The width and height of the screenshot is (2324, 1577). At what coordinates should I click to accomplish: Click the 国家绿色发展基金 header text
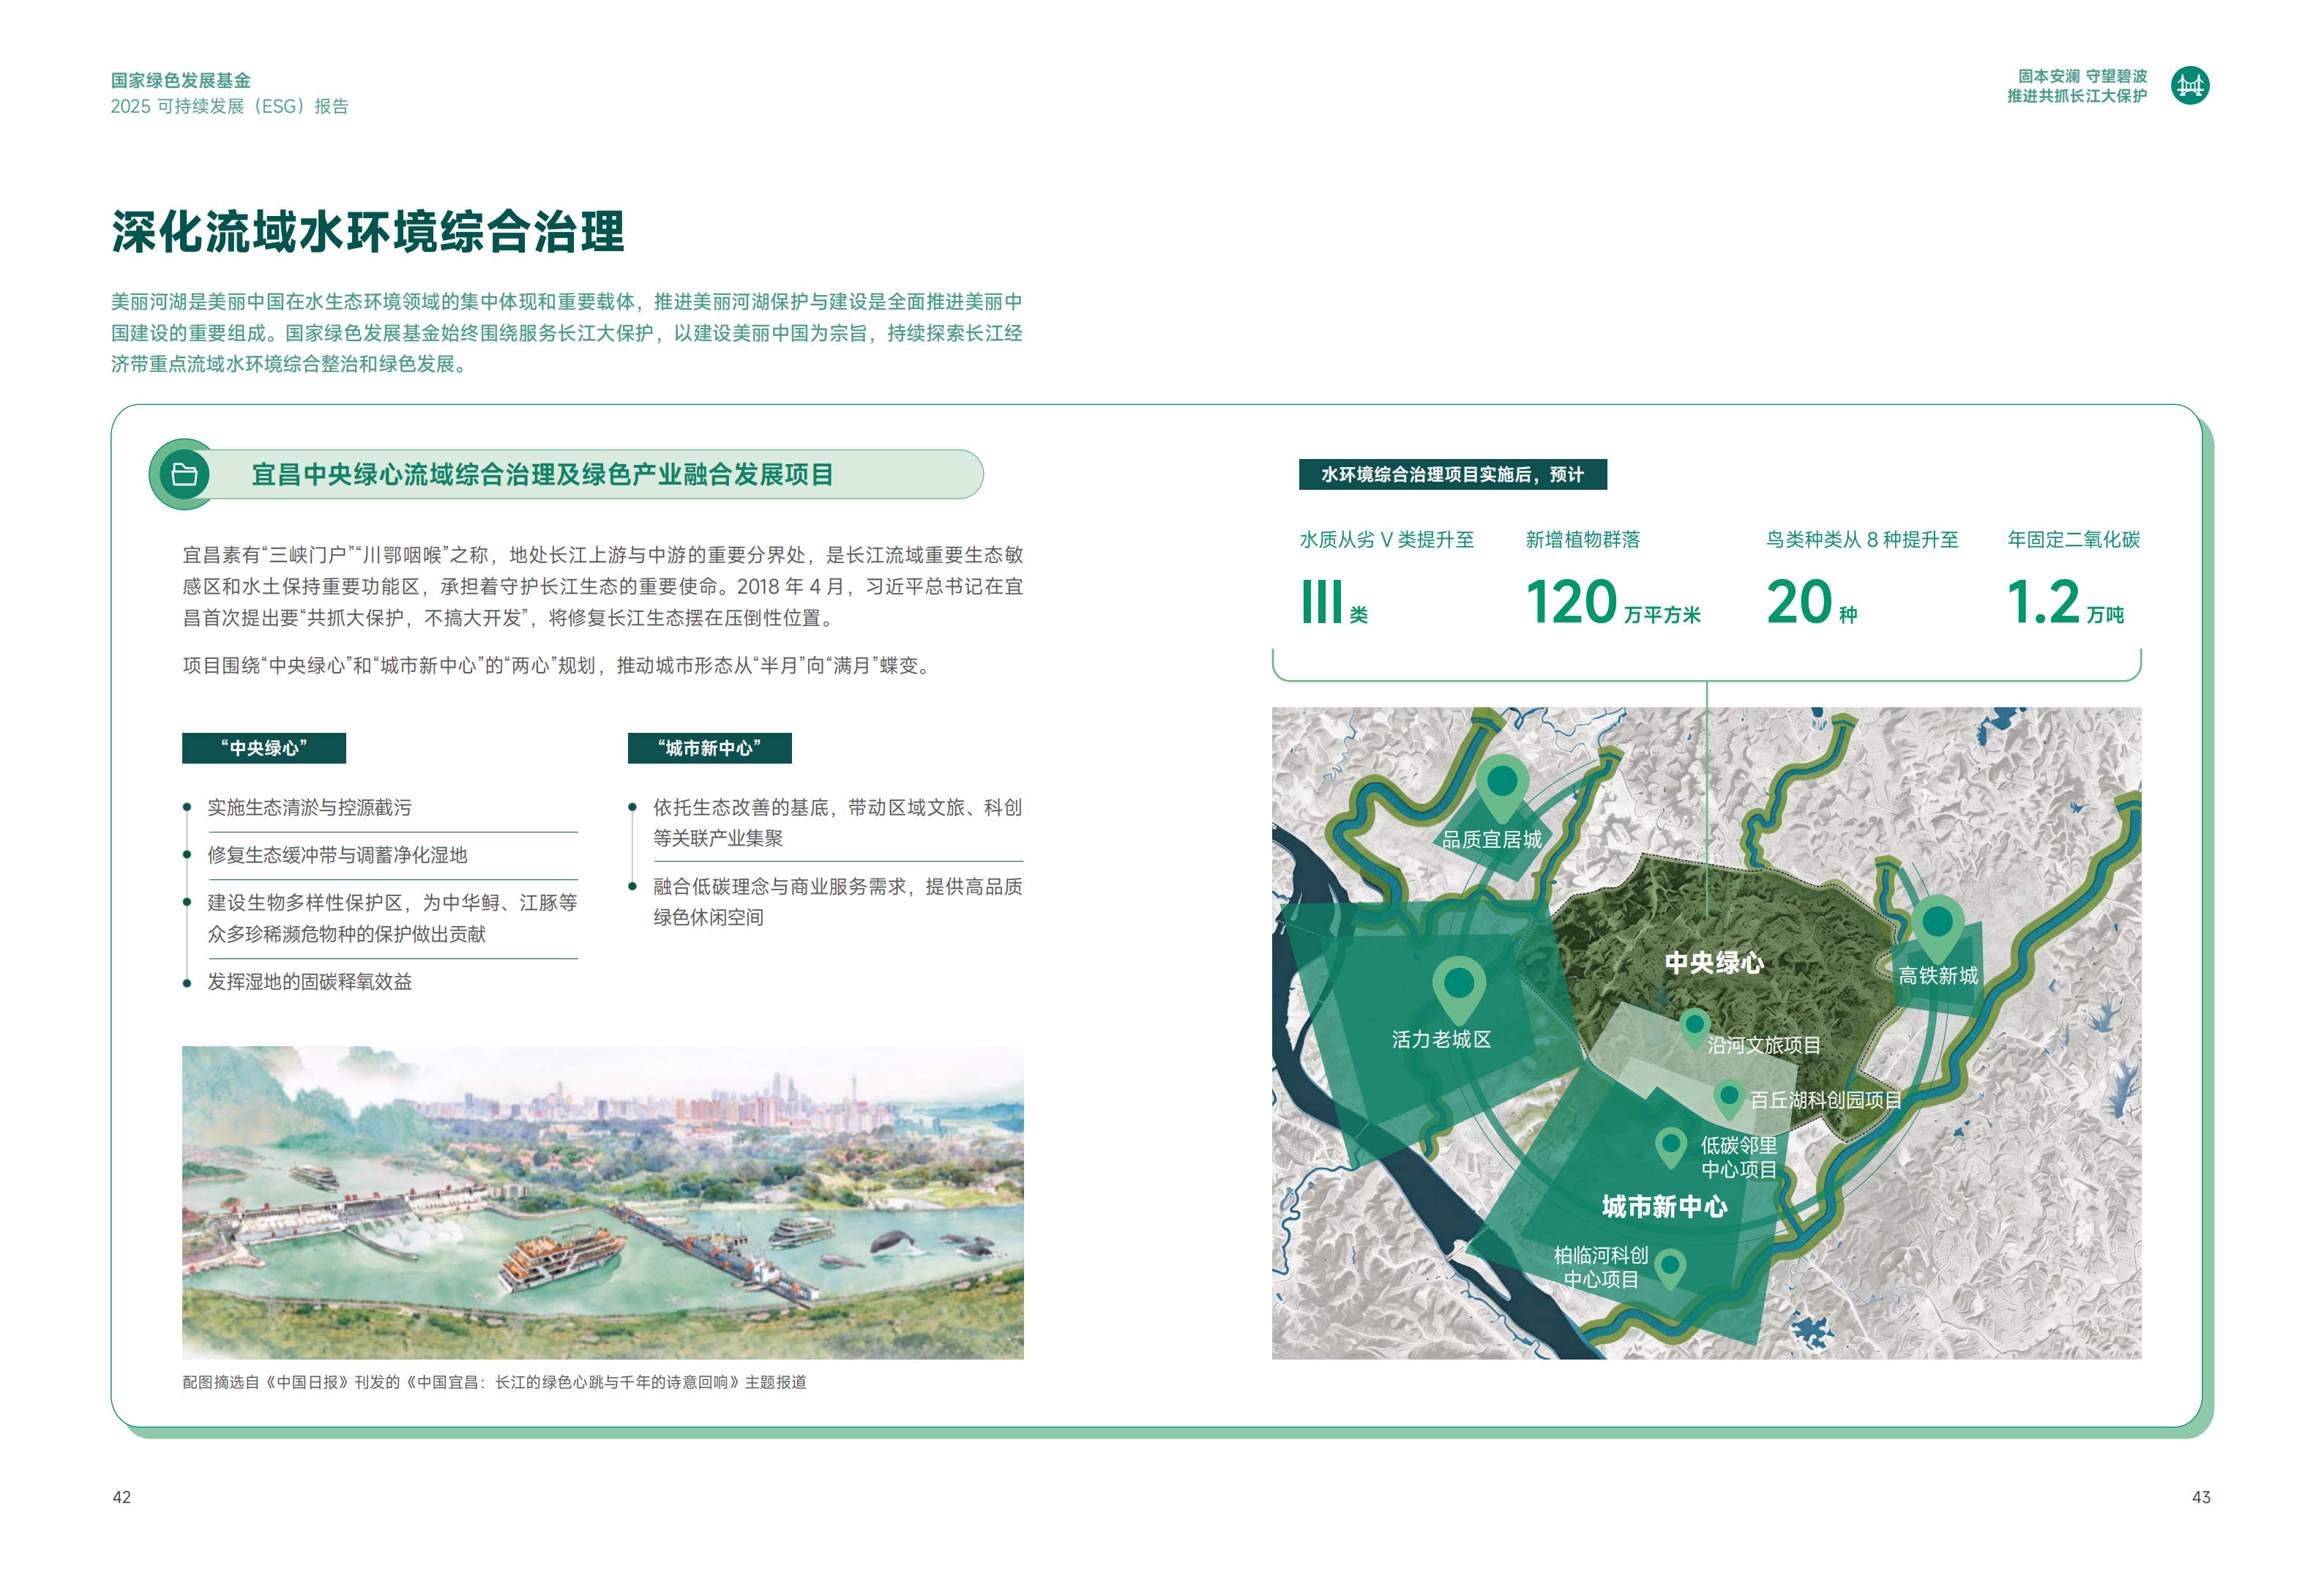click(181, 80)
